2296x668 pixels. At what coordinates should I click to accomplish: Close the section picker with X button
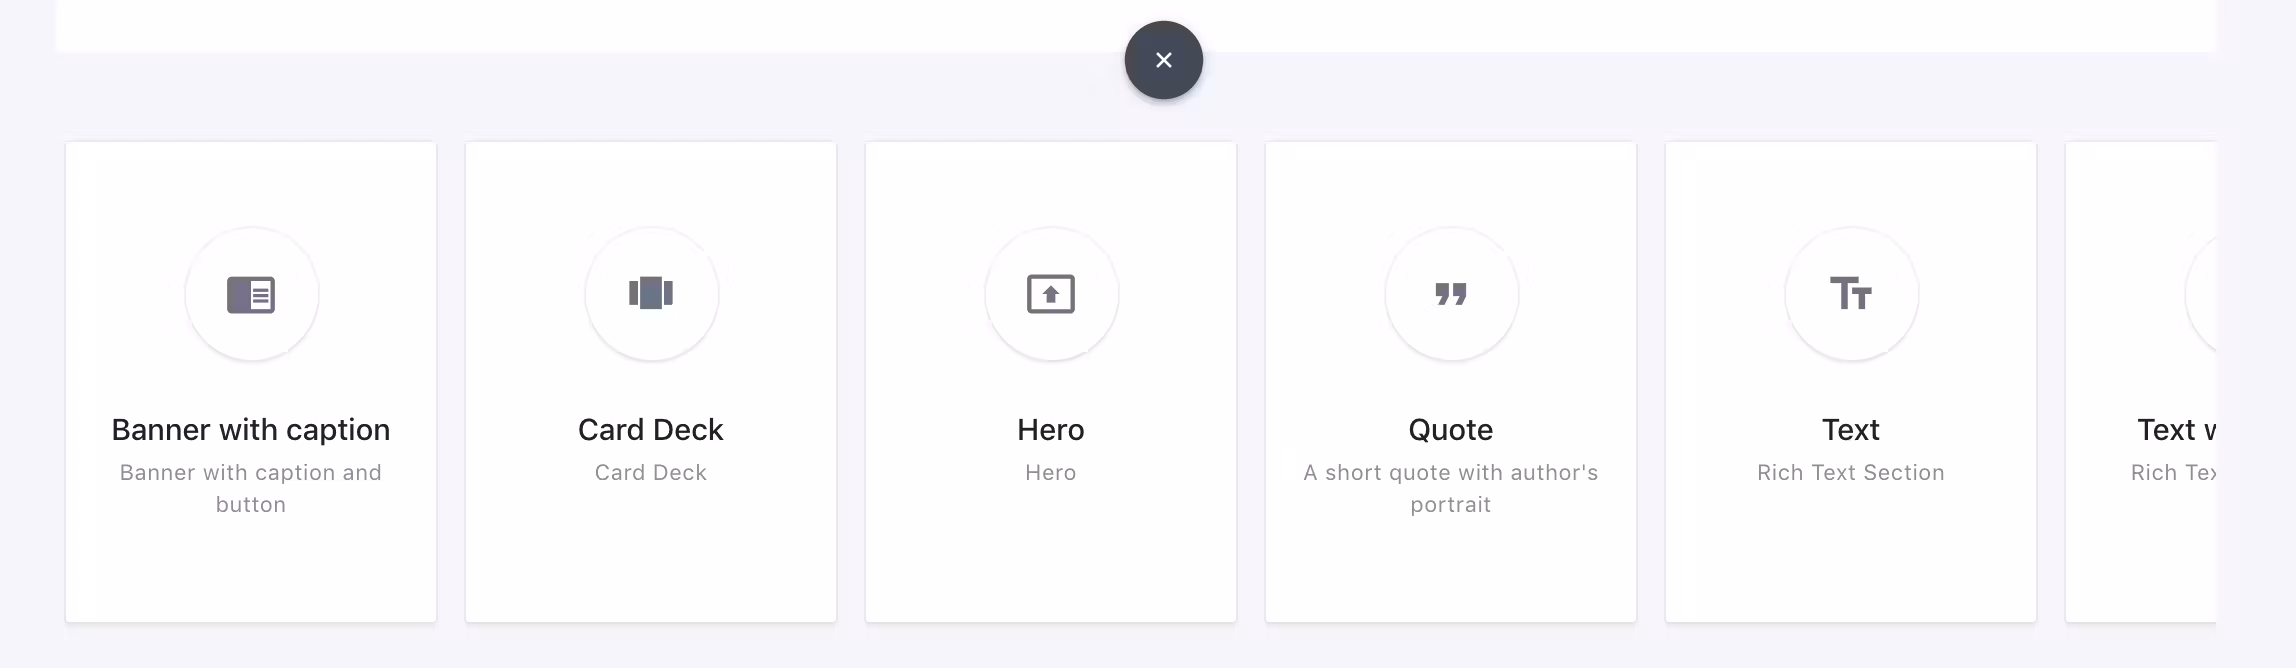pyautogui.click(x=1164, y=60)
